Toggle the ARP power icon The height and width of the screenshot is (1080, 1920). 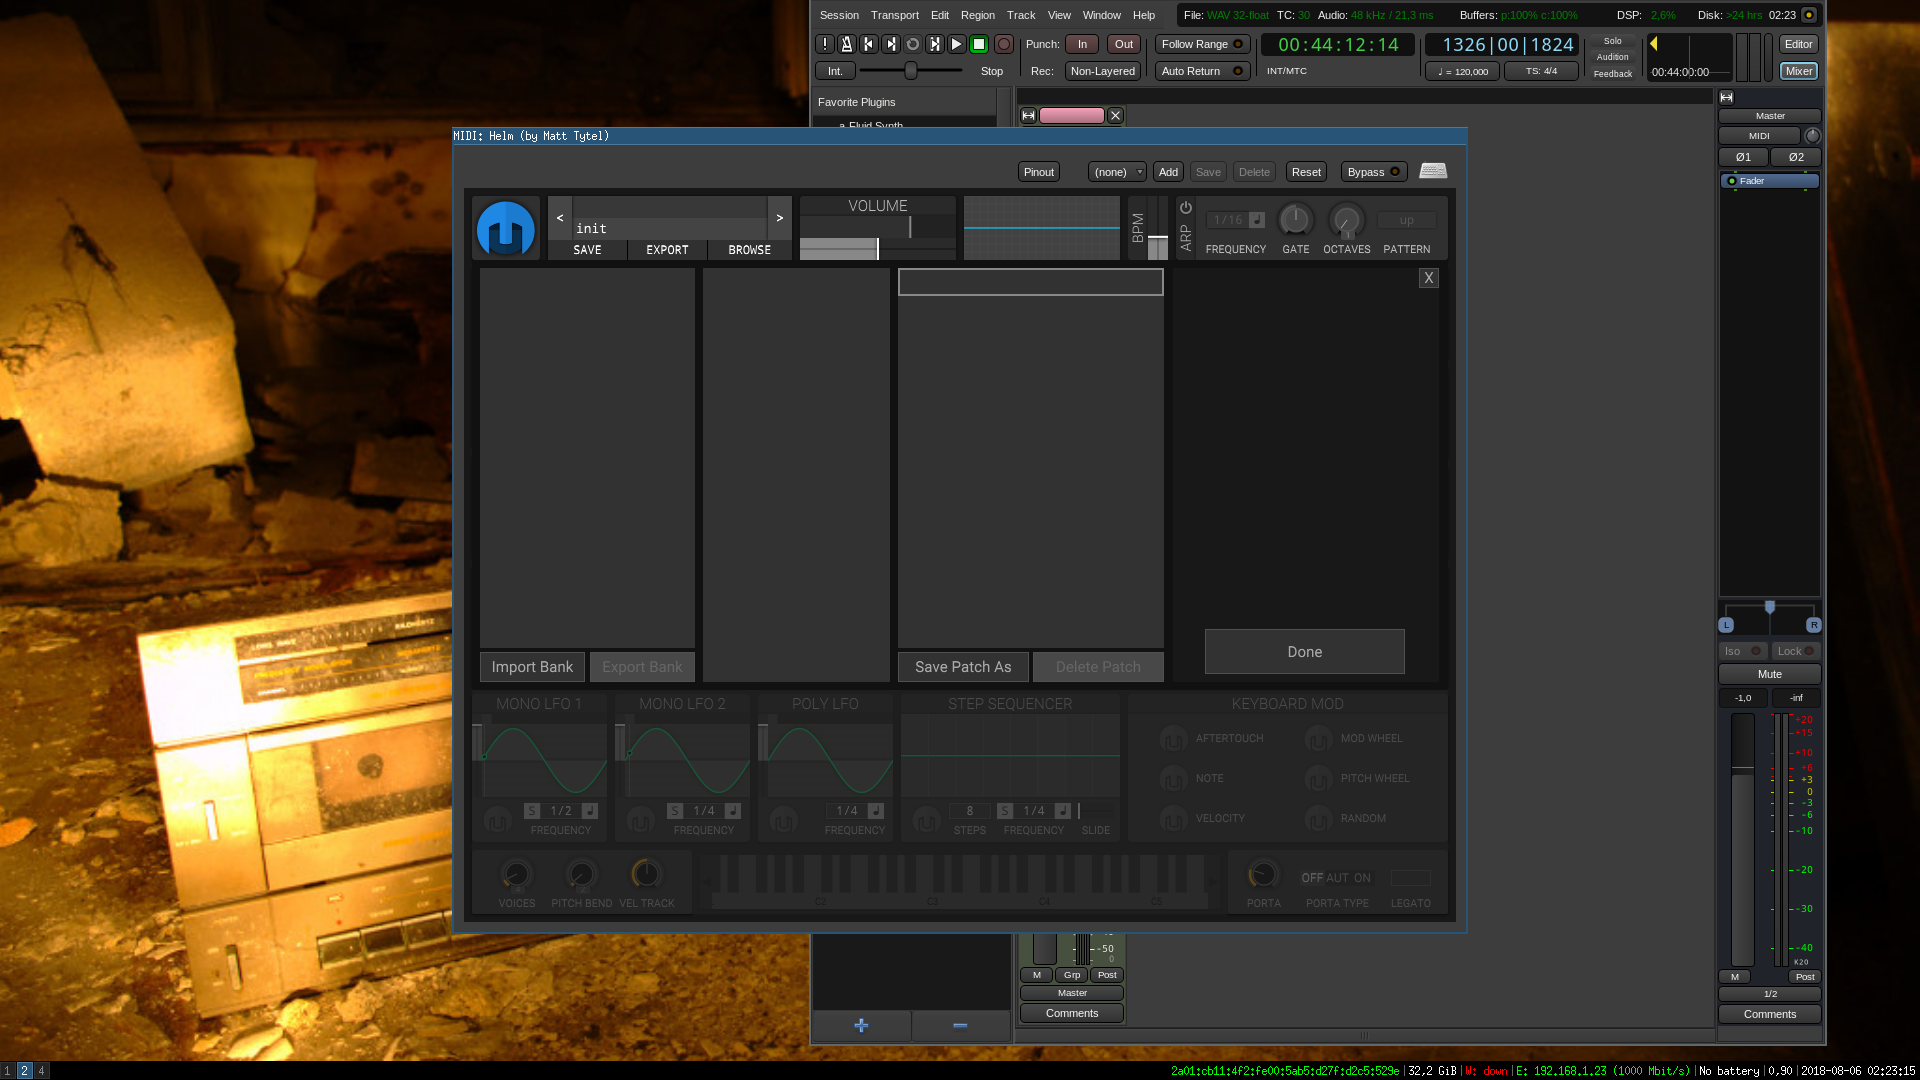click(x=1186, y=208)
